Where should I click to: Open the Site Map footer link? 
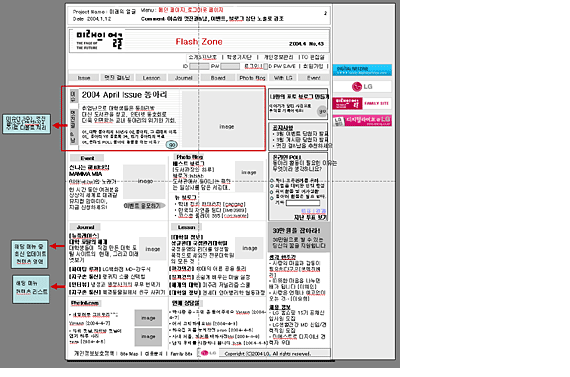pyautogui.click(x=129, y=354)
